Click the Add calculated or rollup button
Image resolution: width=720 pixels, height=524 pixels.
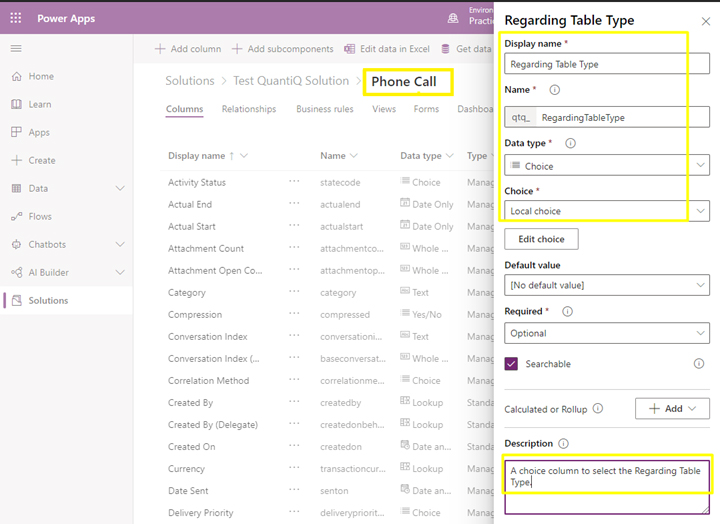tap(672, 408)
